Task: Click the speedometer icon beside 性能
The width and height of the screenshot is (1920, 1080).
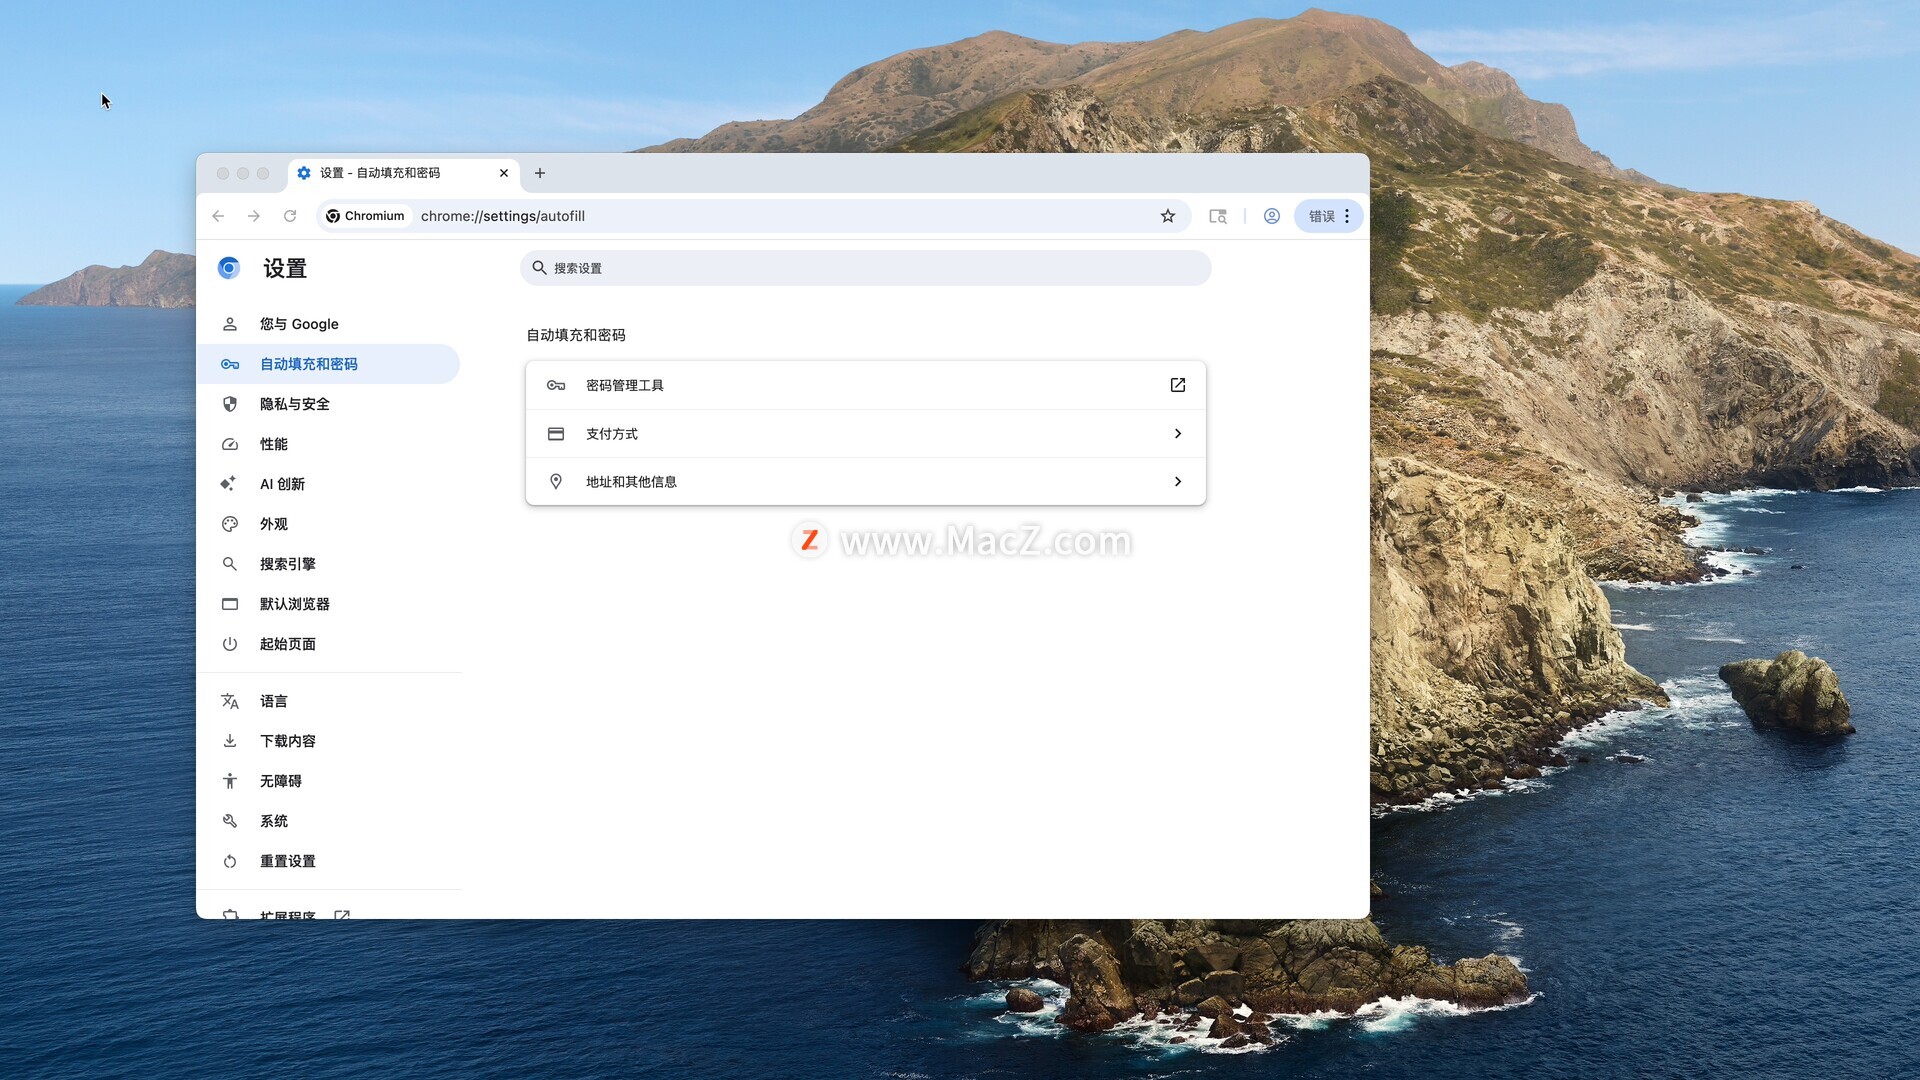Action: 230,444
